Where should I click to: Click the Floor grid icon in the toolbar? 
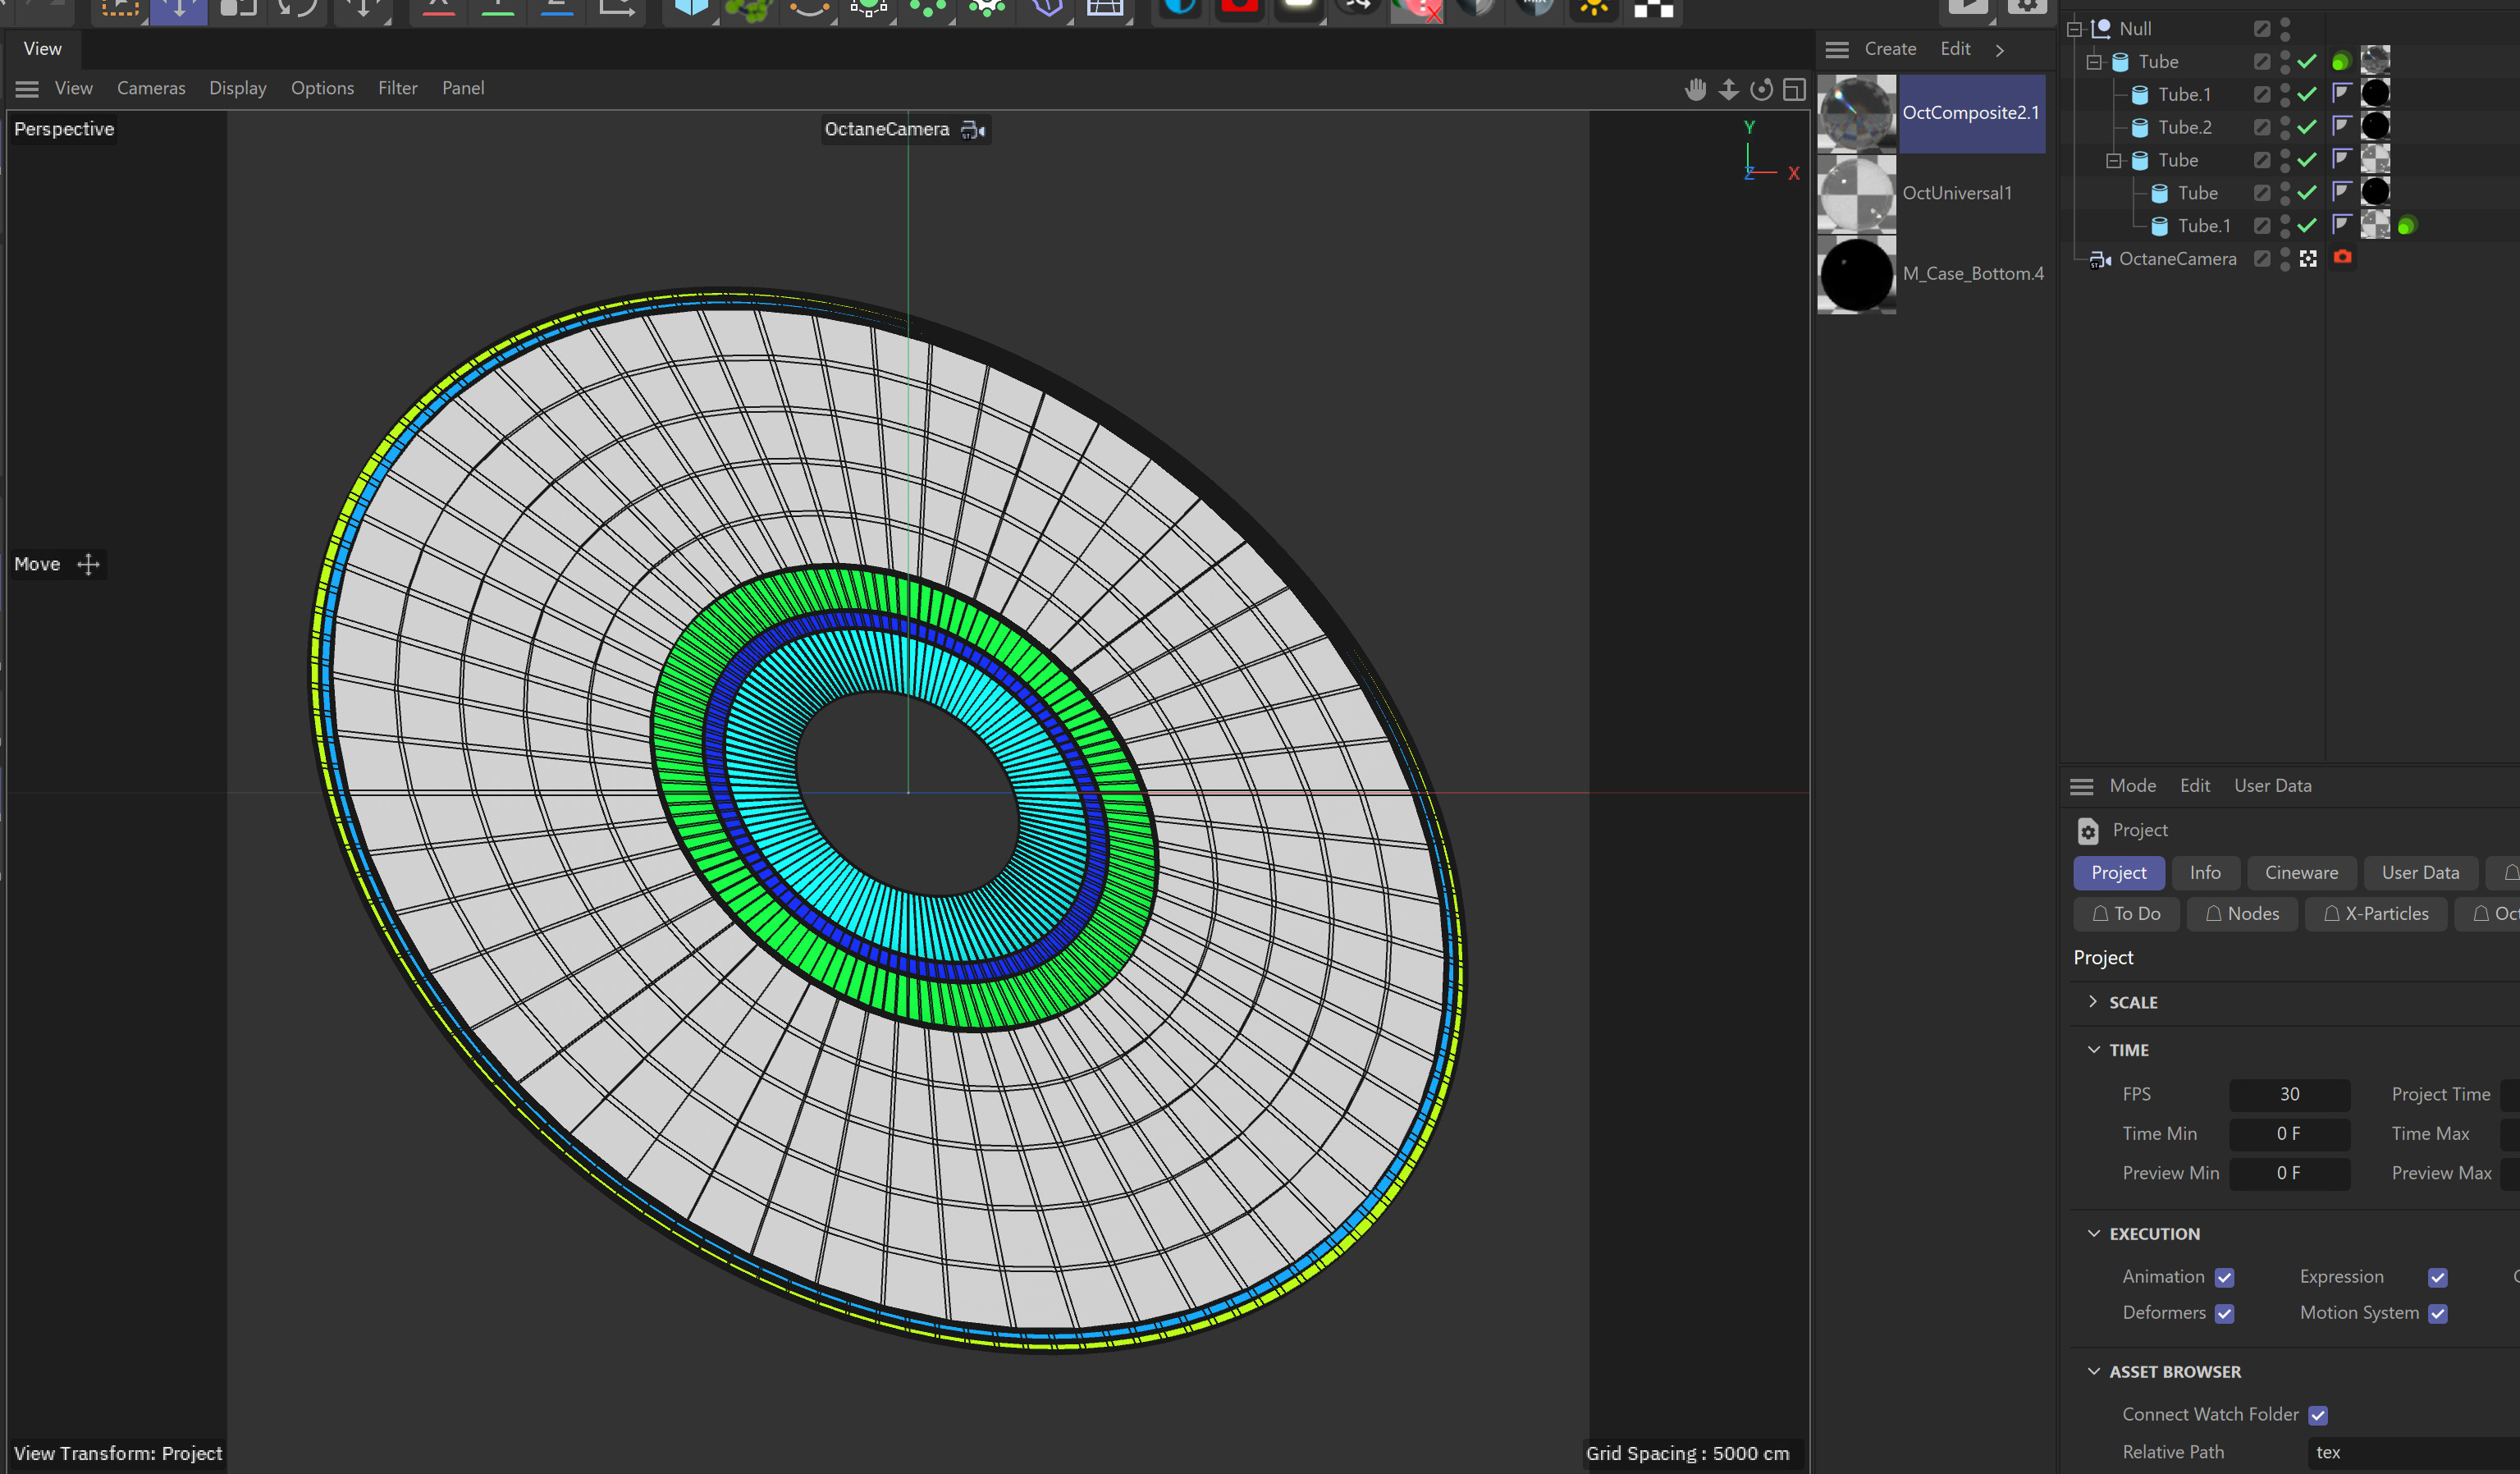coord(1105,8)
